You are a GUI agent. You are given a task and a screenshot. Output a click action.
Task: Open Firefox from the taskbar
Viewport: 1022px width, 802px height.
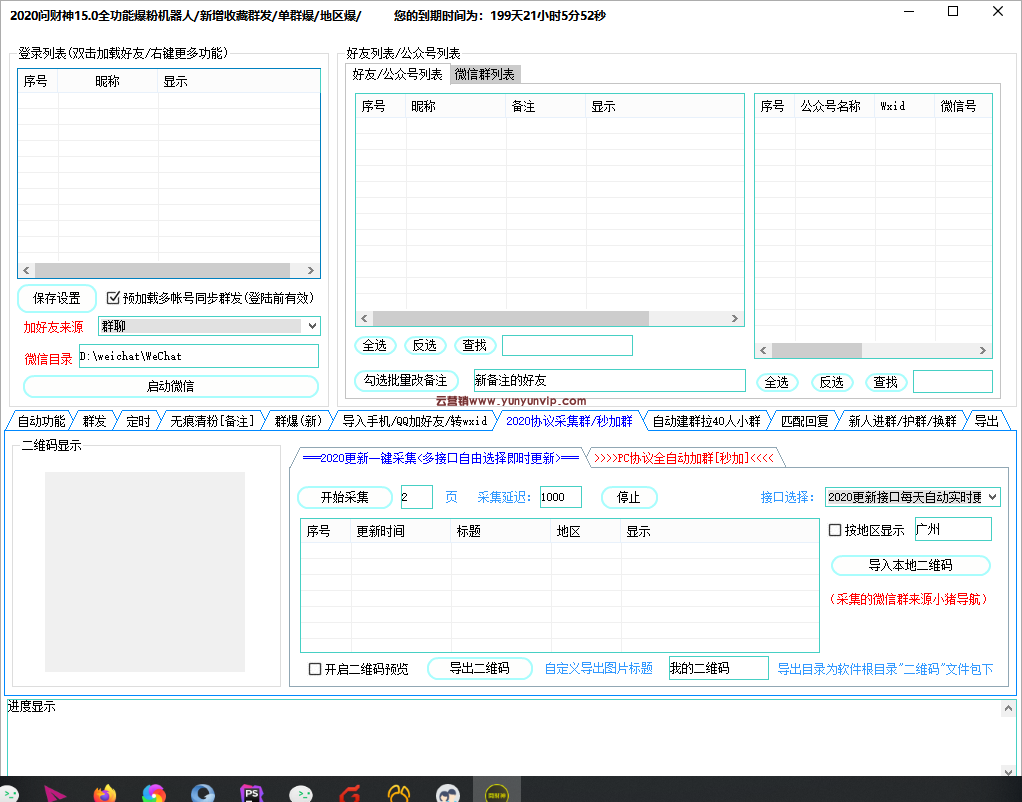104,793
